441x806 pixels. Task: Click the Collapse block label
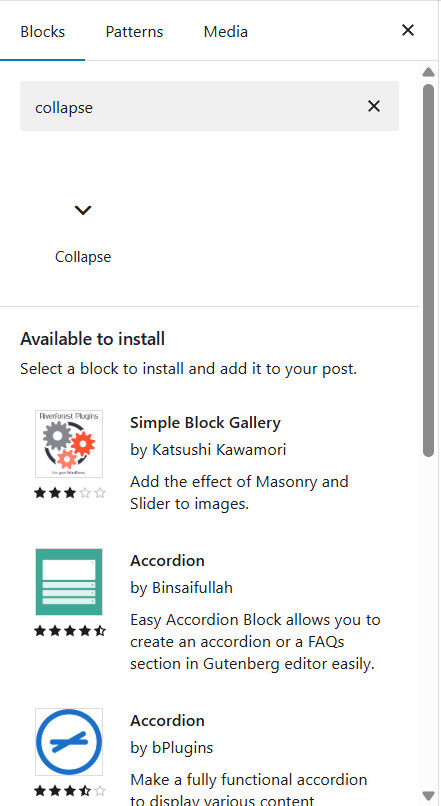pyautogui.click(x=83, y=257)
